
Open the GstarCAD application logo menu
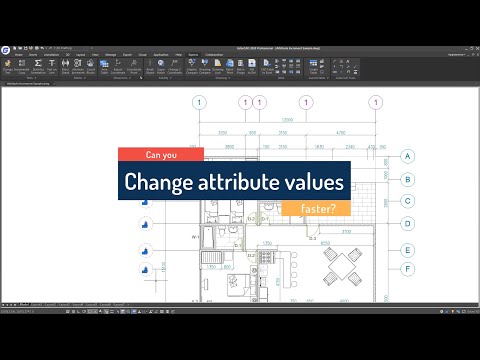tap(5, 50)
